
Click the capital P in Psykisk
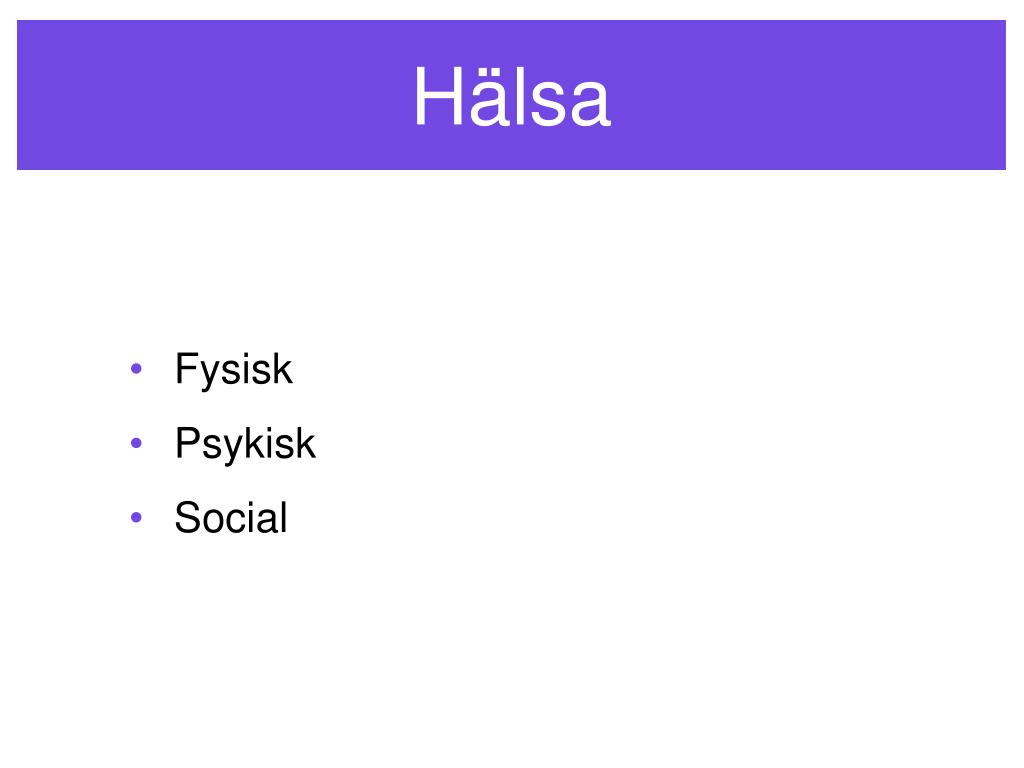[x=188, y=441]
